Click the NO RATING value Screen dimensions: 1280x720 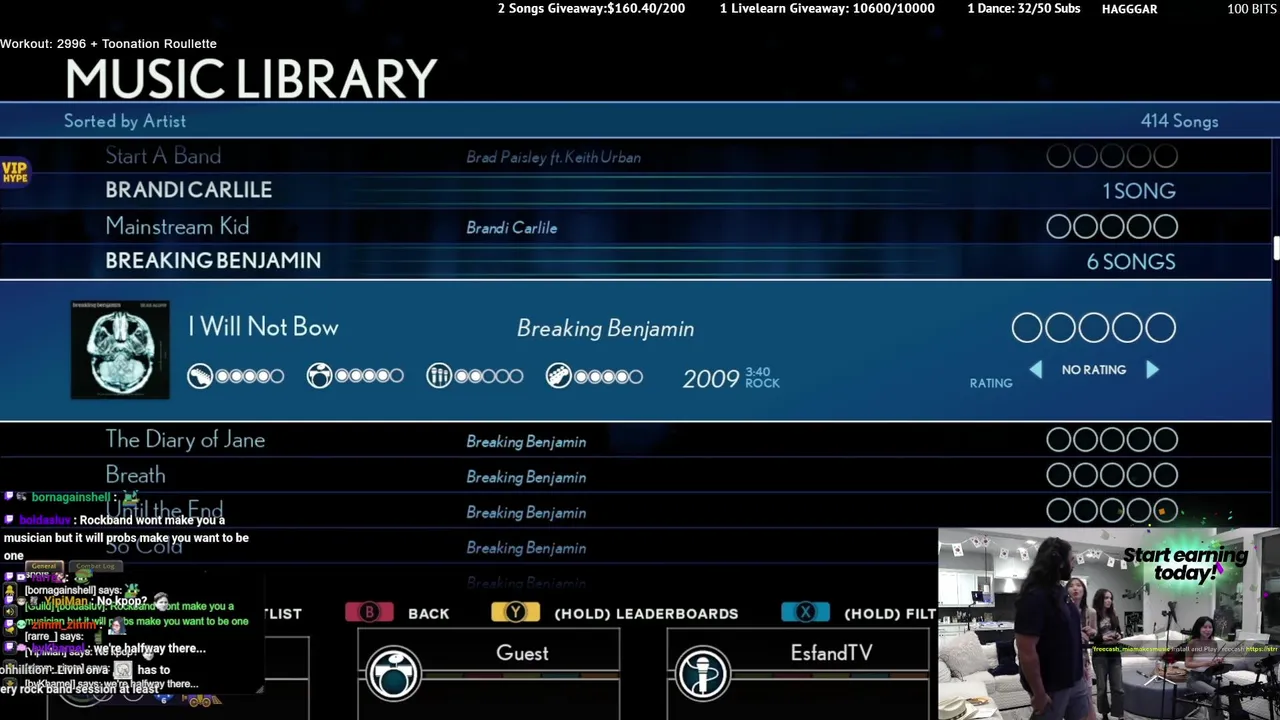tap(1094, 370)
